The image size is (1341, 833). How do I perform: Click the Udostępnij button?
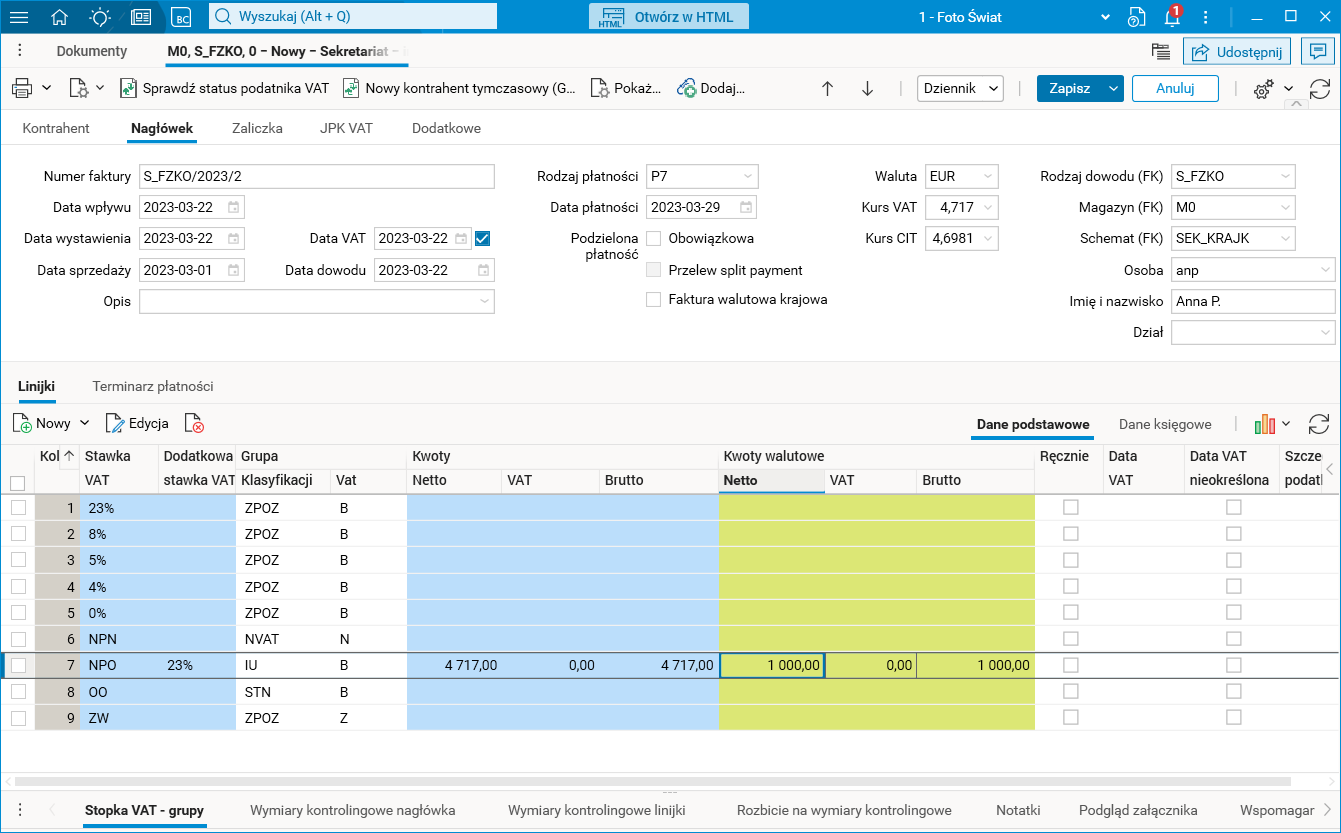[1237, 51]
